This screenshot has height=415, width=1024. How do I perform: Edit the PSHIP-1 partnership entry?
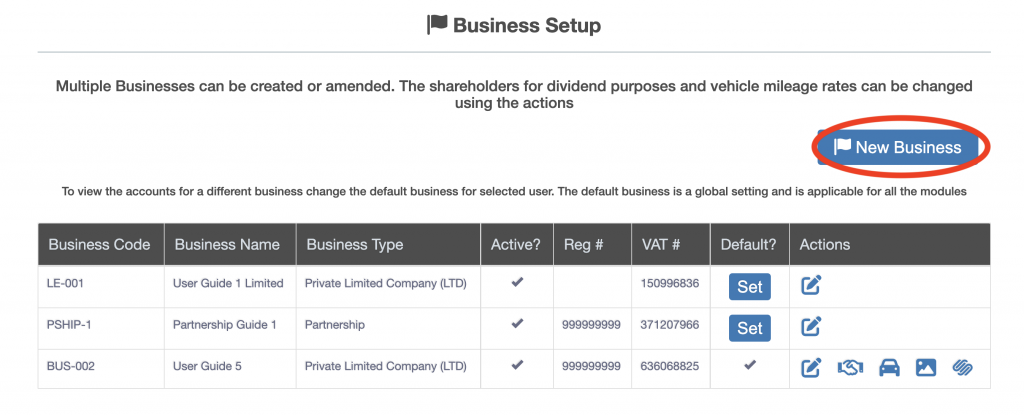coord(812,326)
